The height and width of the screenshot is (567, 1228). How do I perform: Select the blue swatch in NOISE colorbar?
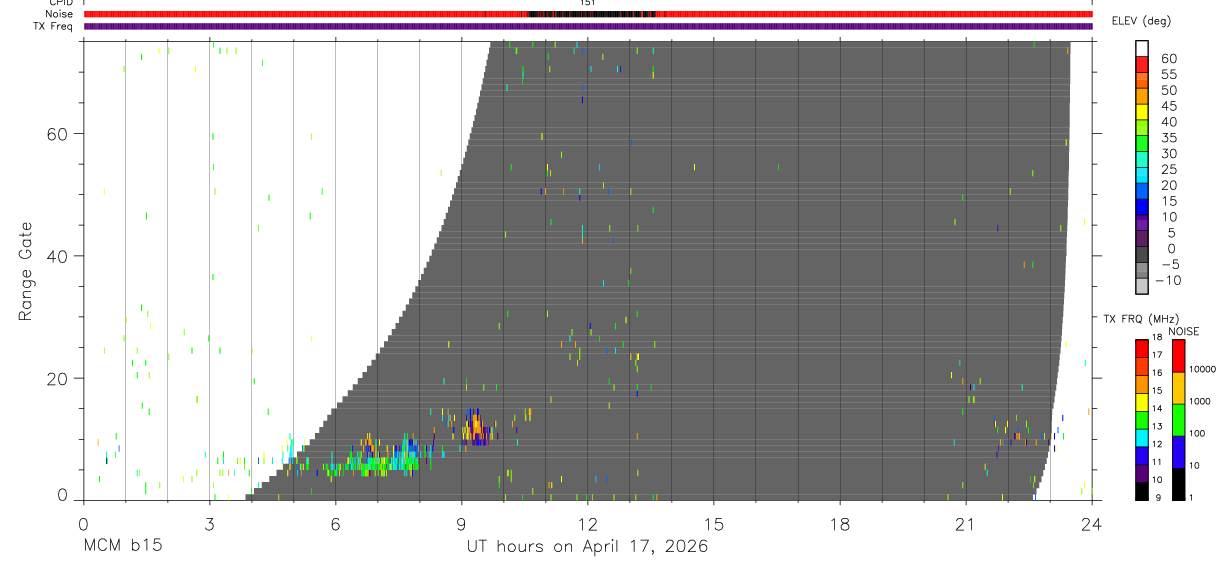[x=1178, y=452]
